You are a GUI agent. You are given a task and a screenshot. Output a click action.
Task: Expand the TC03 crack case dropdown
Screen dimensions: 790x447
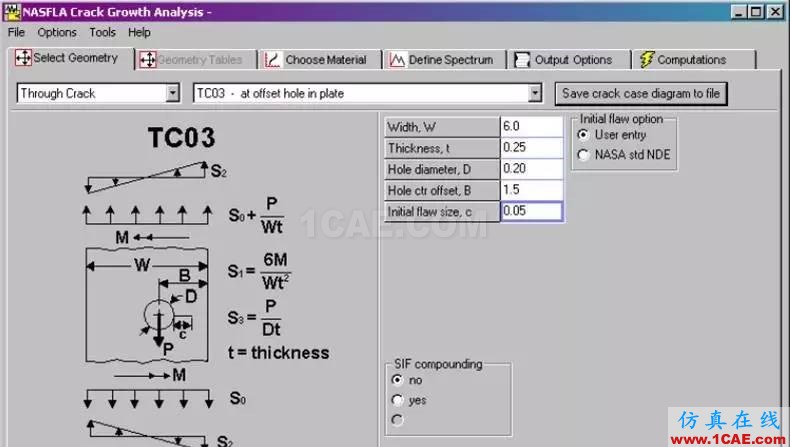pos(535,93)
